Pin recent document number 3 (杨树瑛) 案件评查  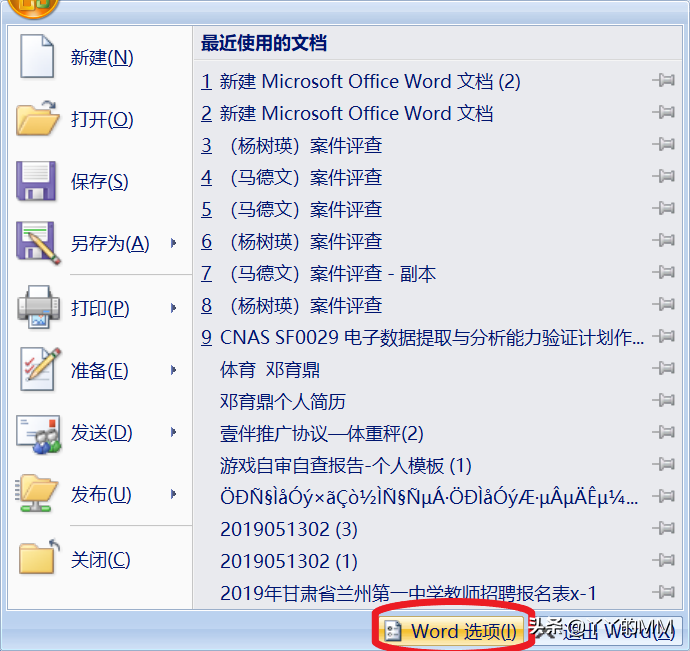pyautogui.click(x=664, y=144)
